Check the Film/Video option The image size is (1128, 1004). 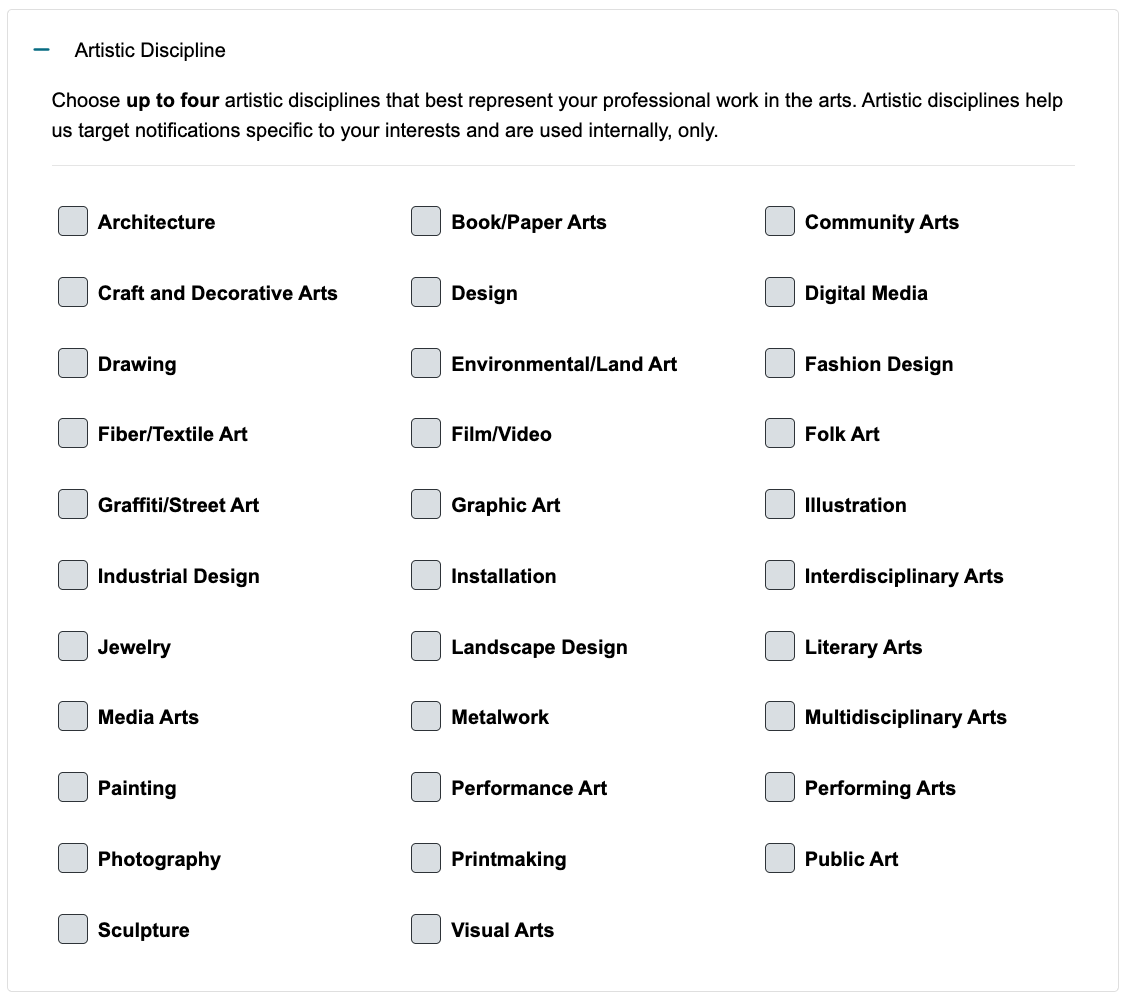click(425, 433)
